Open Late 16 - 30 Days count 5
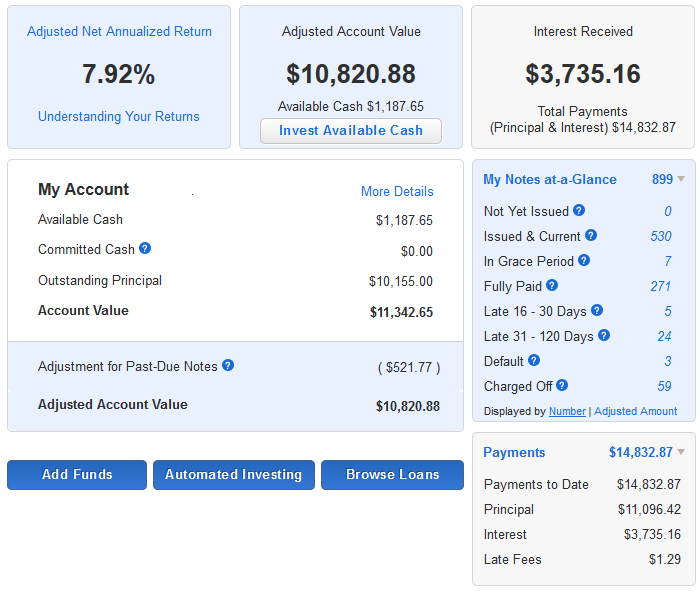Image resolution: width=700 pixels, height=600 pixels. coord(668,311)
